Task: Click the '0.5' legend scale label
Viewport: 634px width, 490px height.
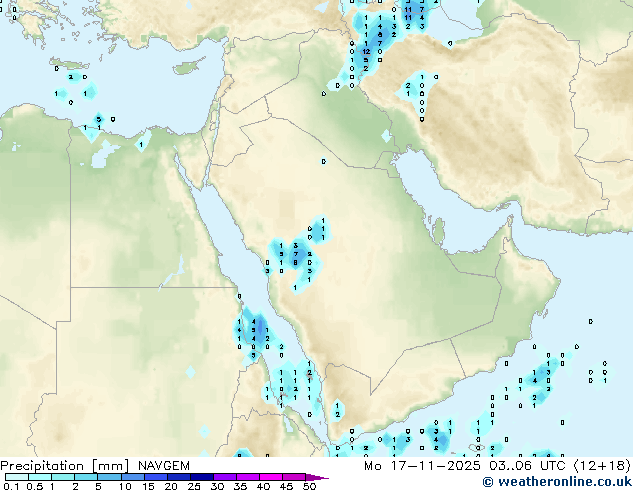Action: tap(34, 486)
